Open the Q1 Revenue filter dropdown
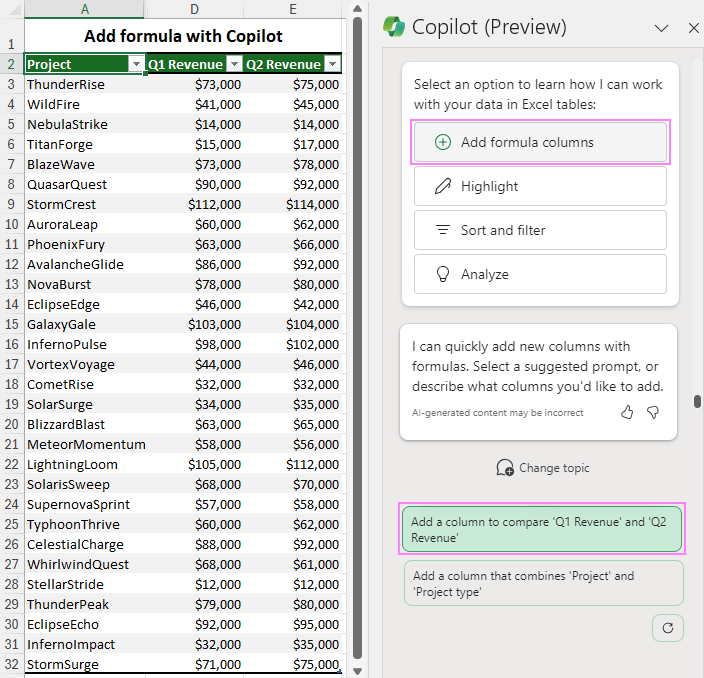704x678 pixels. click(234, 64)
